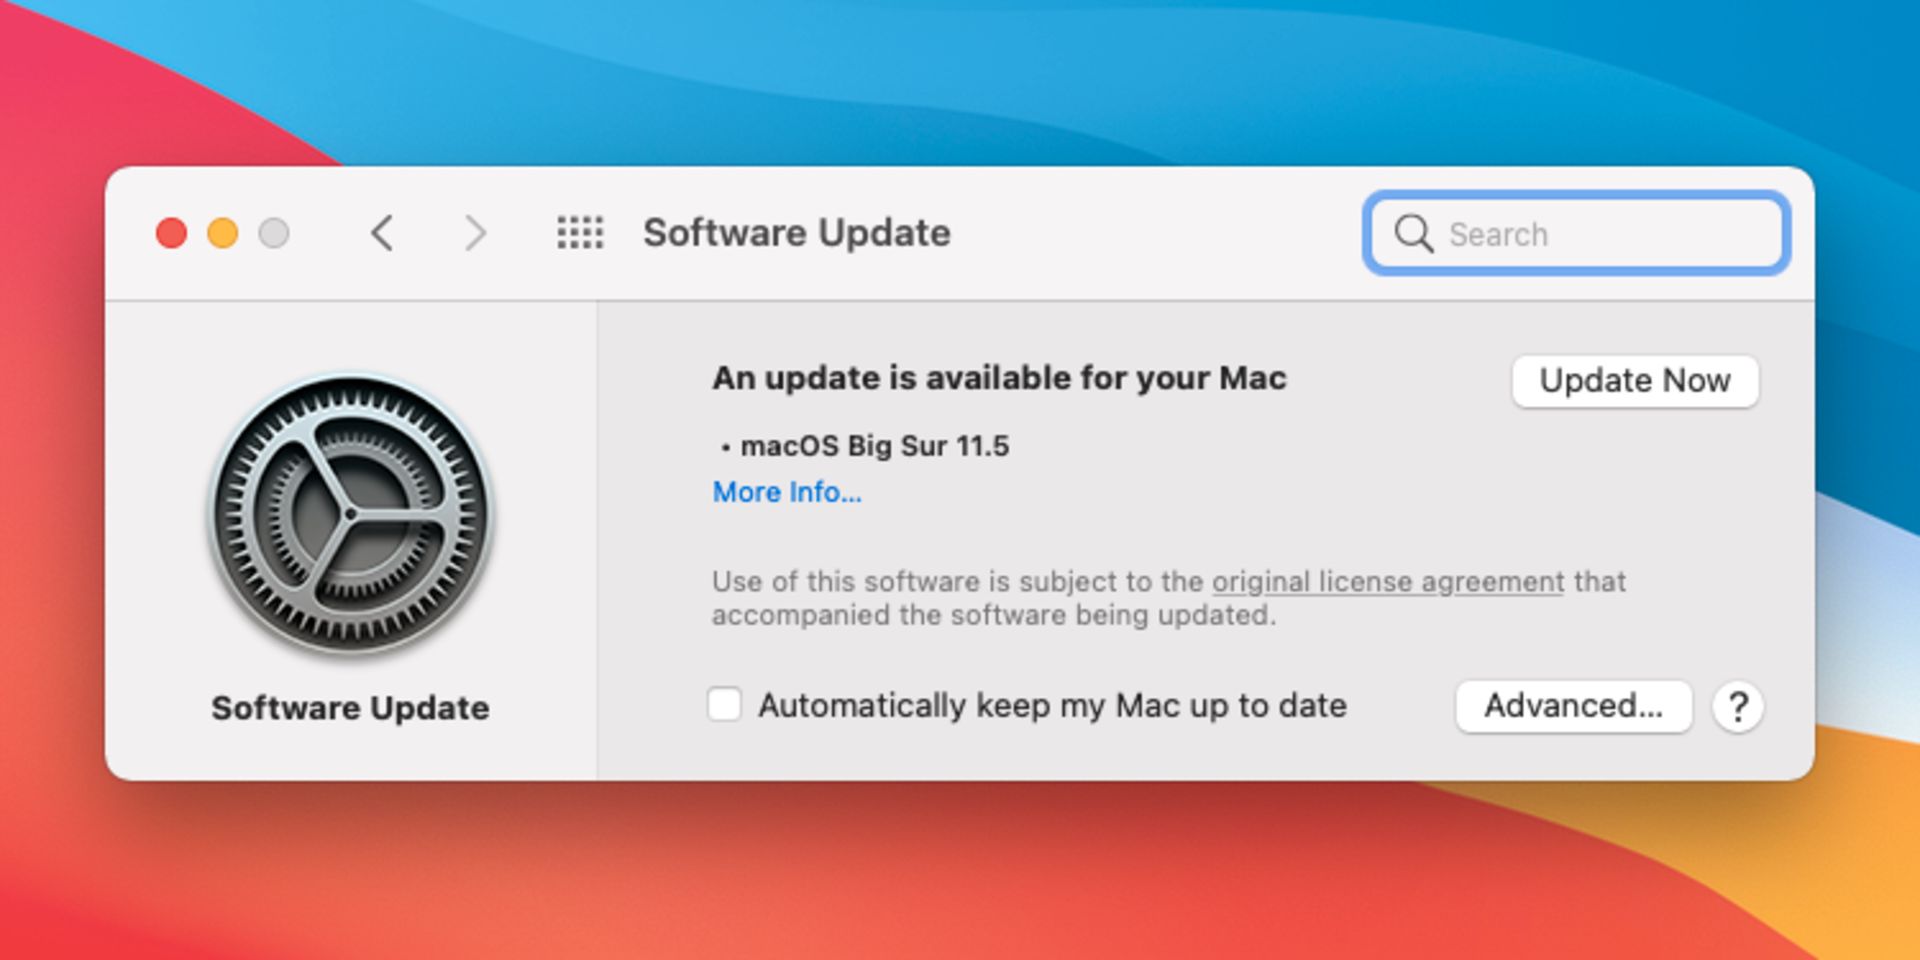This screenshot has height=960, width=1920.
Task: Click the magnifying glass in the search field
Action: point(1413,234)
